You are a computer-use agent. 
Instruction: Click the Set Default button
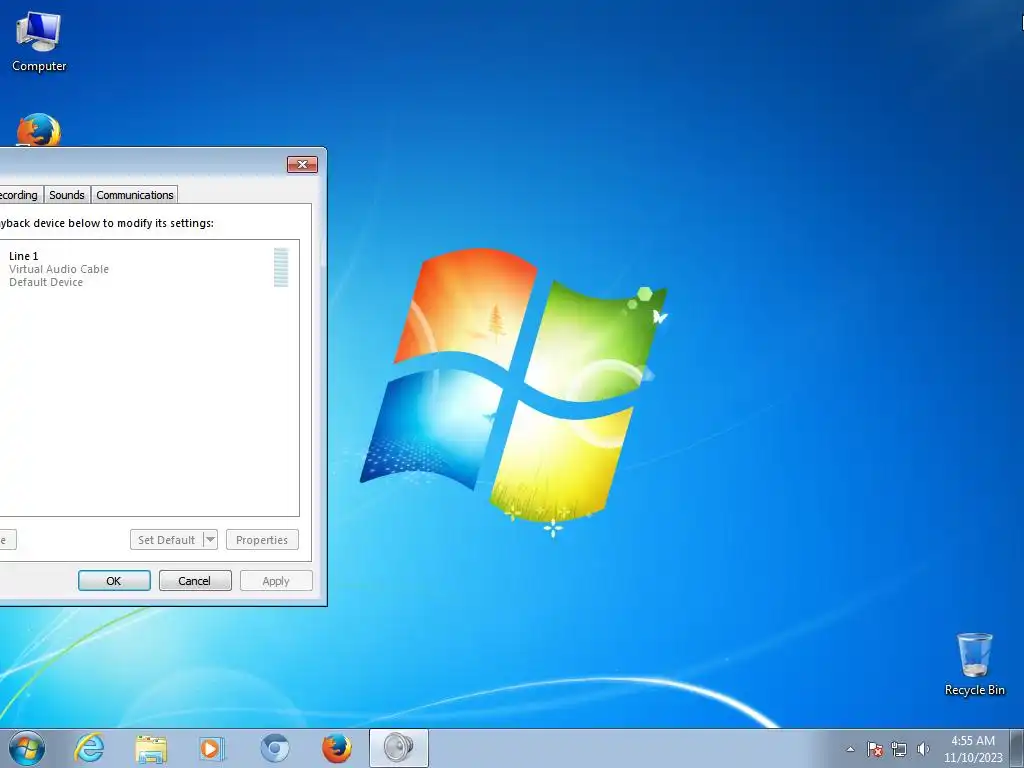click(167, 539)
